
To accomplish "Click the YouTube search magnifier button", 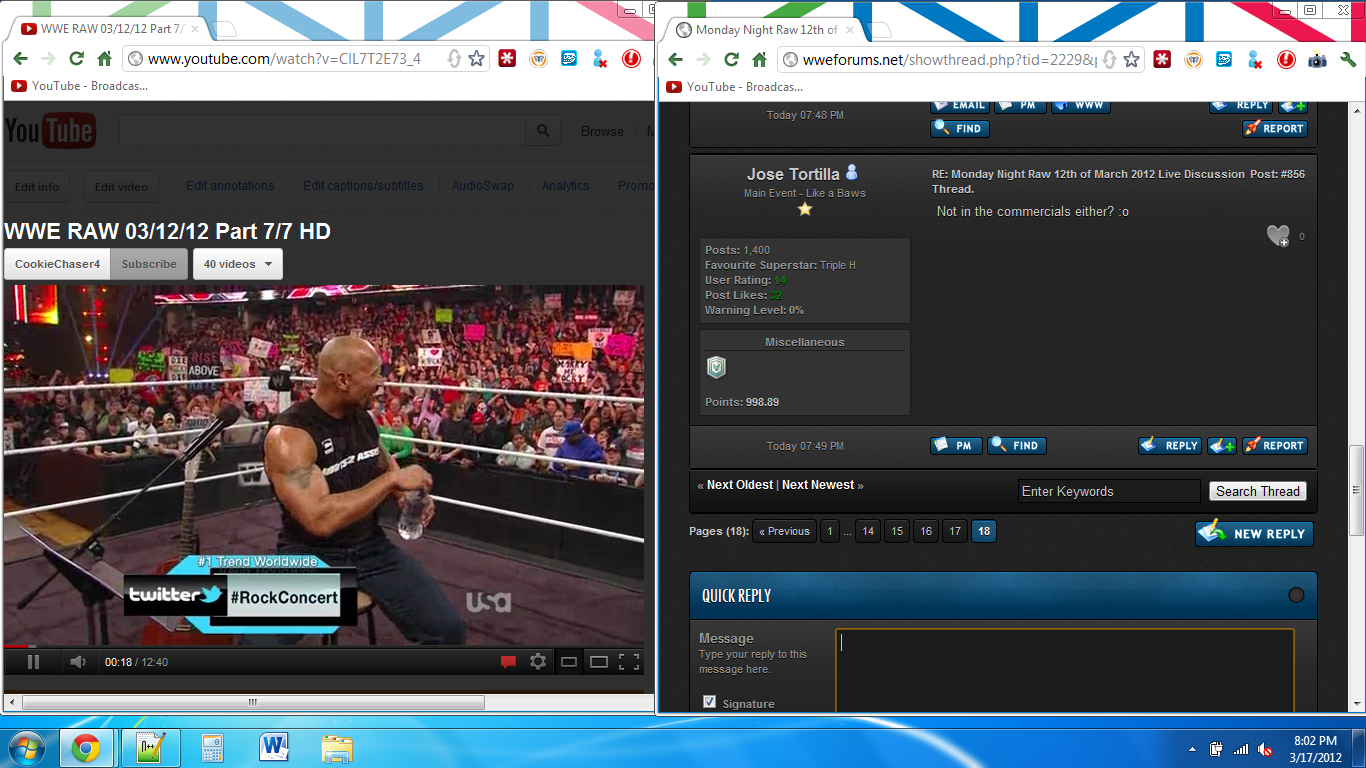I will click(543, 131).
